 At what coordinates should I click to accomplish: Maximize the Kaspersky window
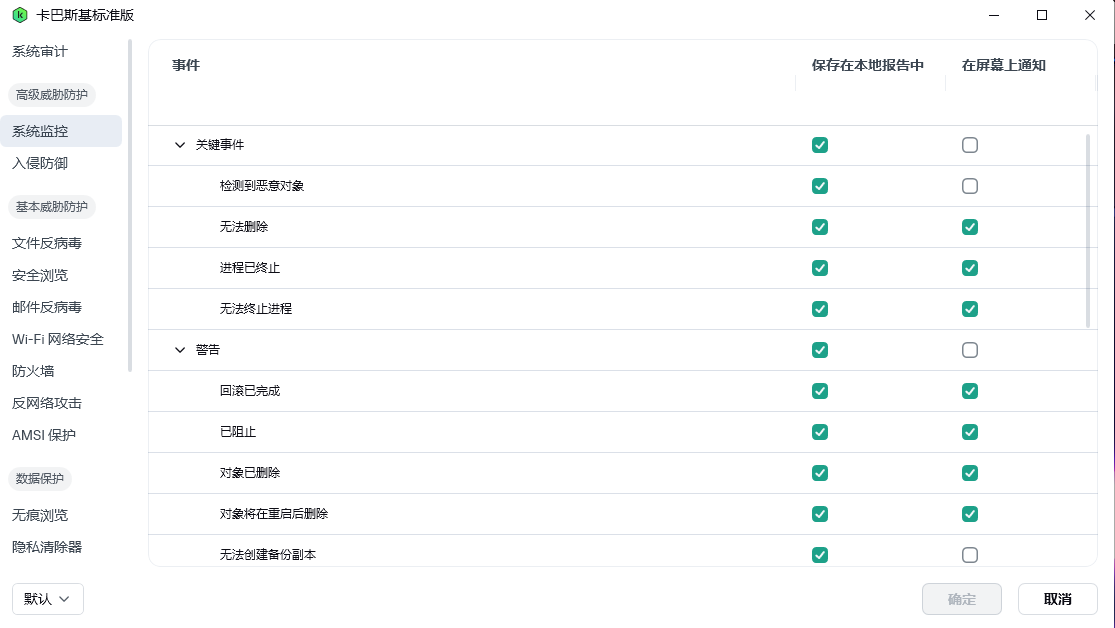pos(1042,15)
